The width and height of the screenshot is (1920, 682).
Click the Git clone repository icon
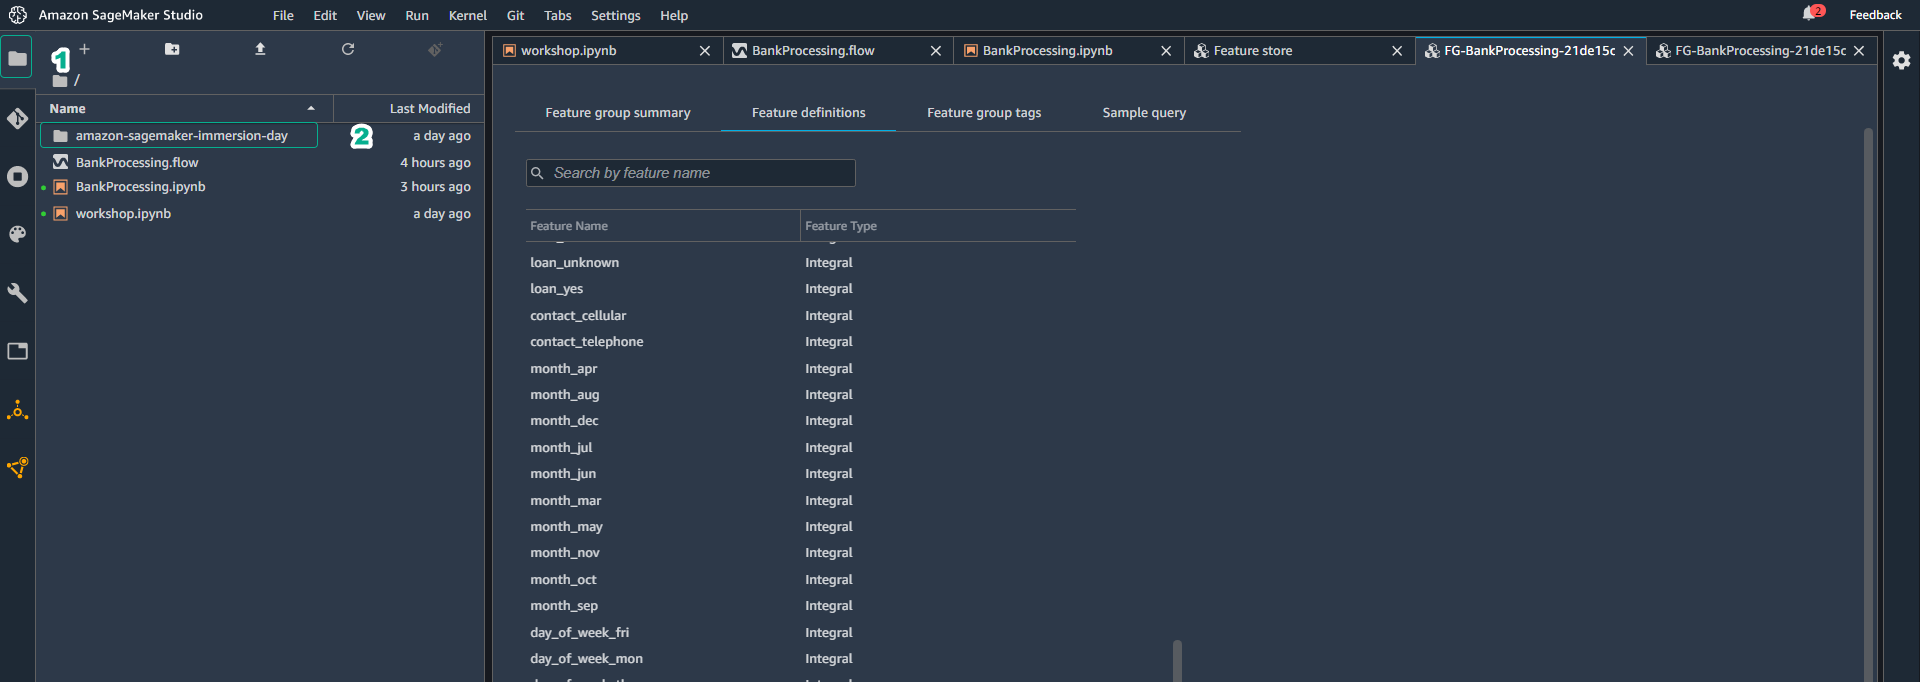[435, 49]
